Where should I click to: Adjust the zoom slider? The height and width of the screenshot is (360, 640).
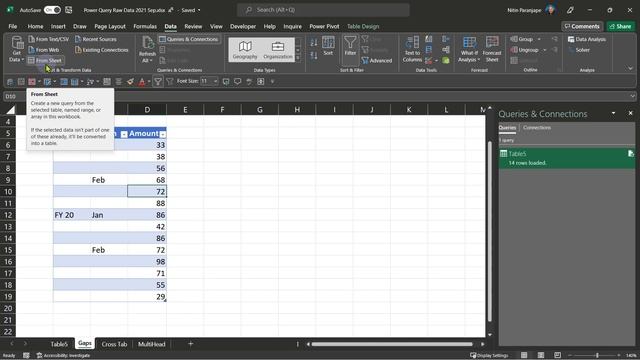coord(597,356)
